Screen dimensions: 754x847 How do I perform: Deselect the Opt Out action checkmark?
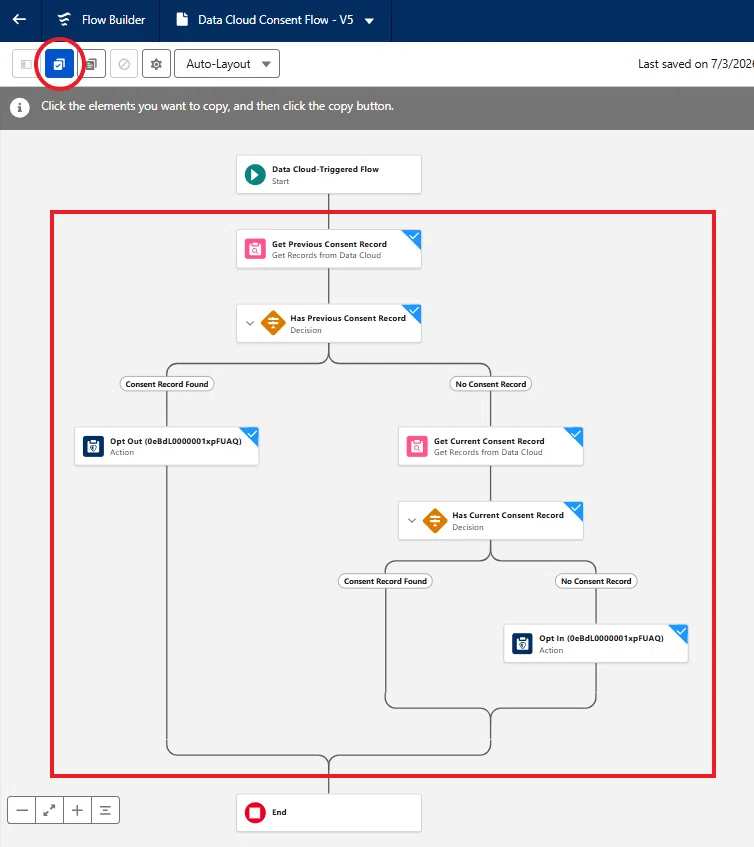251,434
